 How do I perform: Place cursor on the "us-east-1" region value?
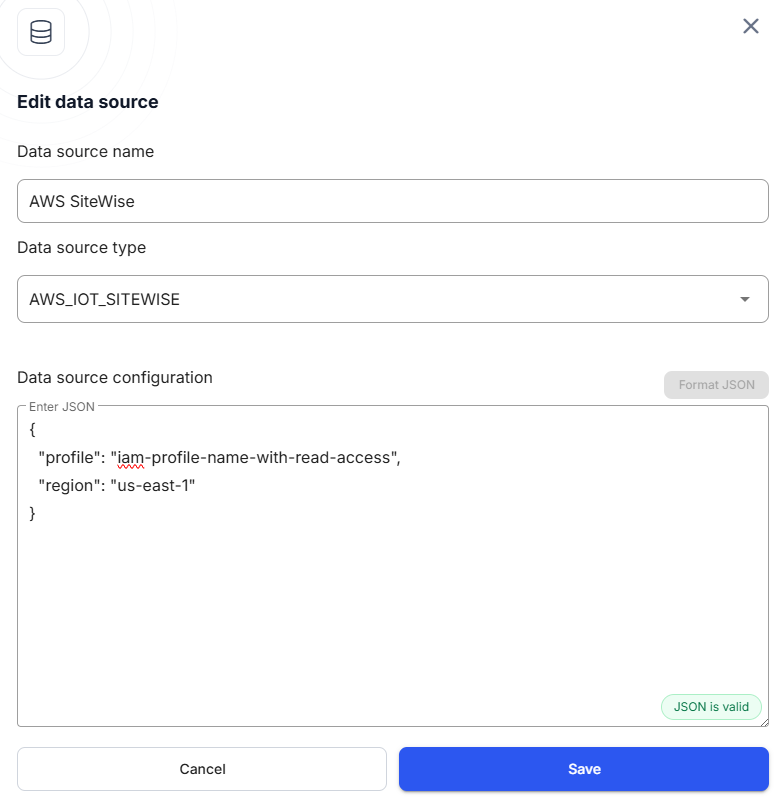pos(156,486)
